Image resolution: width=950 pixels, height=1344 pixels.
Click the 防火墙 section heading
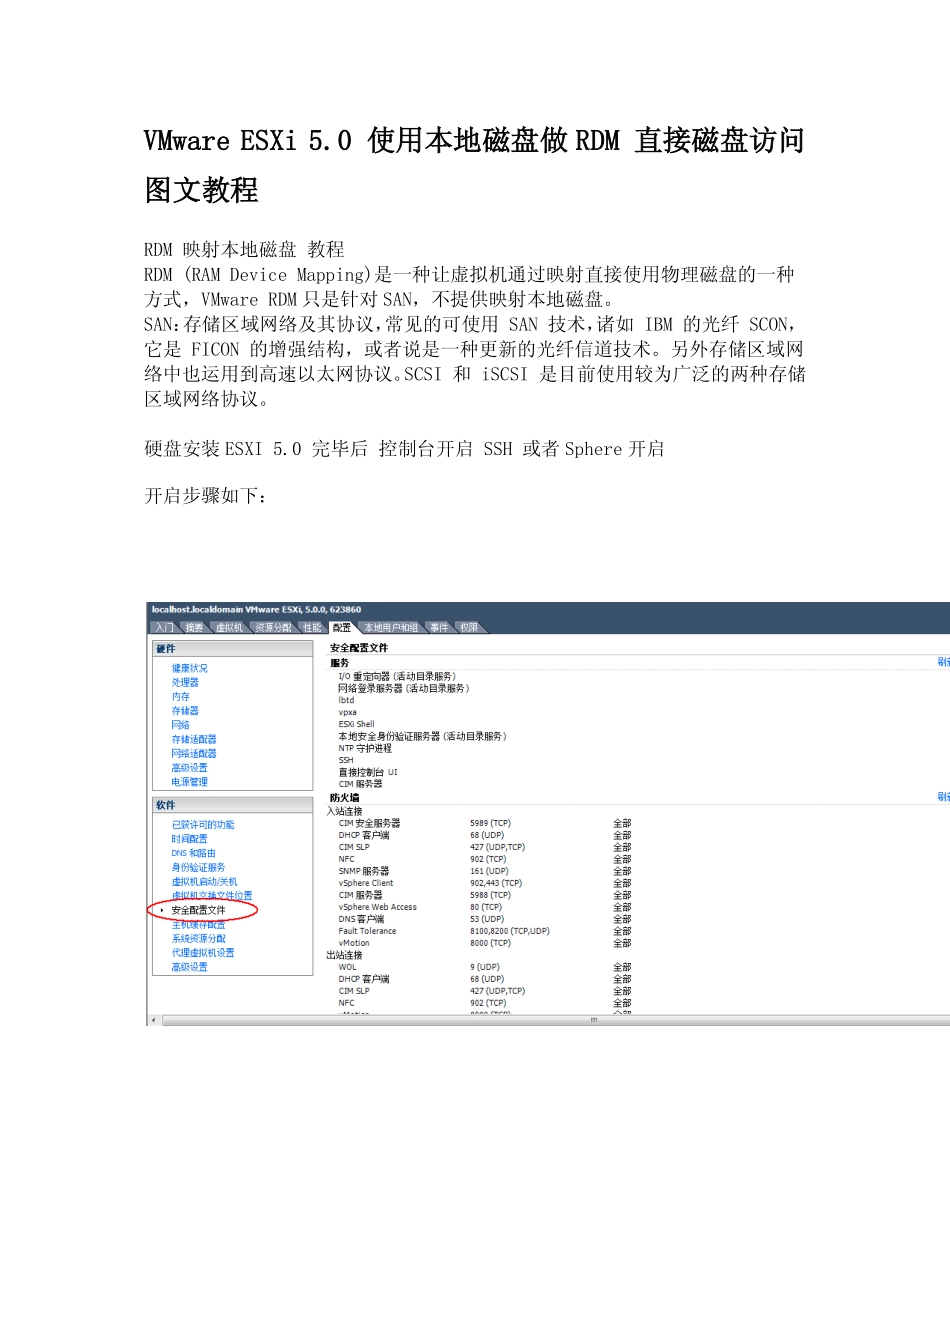click(x=345, y=798)
